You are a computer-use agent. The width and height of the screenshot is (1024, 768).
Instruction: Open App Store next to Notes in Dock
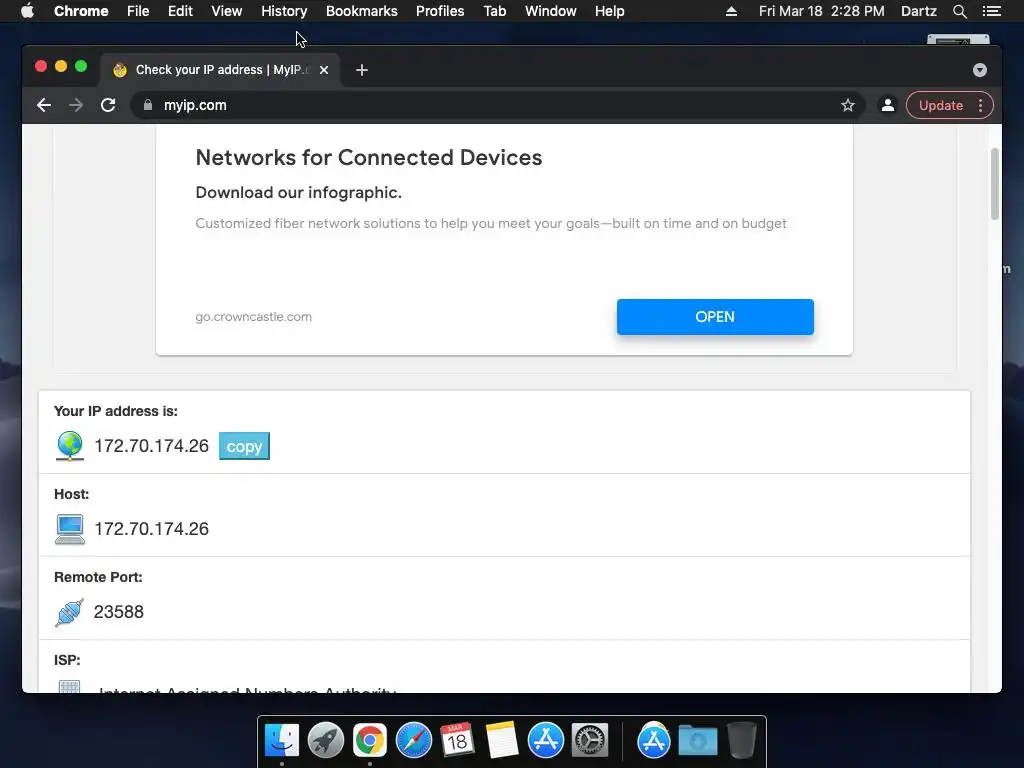(x=546, y=741)
